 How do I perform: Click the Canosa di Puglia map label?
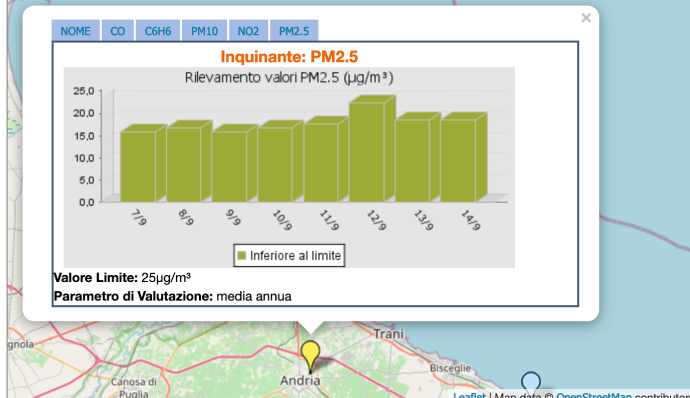133,388
